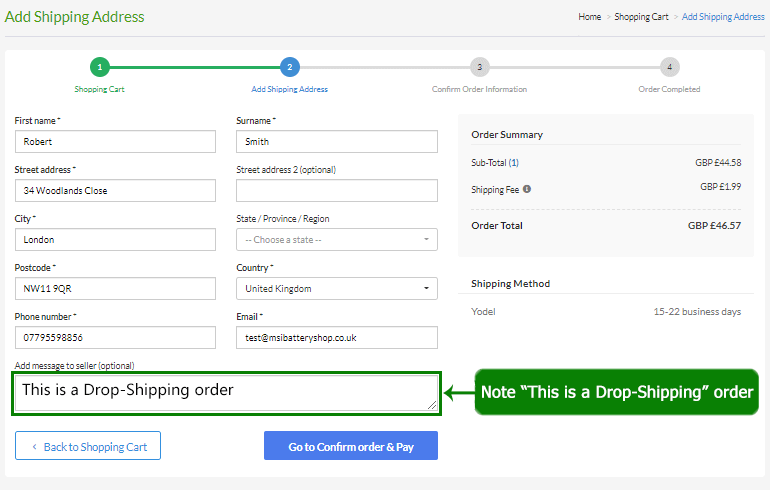This screenshot has height=490, width=770.
Task: Click step 3 Confirm Order Information circle
Action: [x=479, y=67]
